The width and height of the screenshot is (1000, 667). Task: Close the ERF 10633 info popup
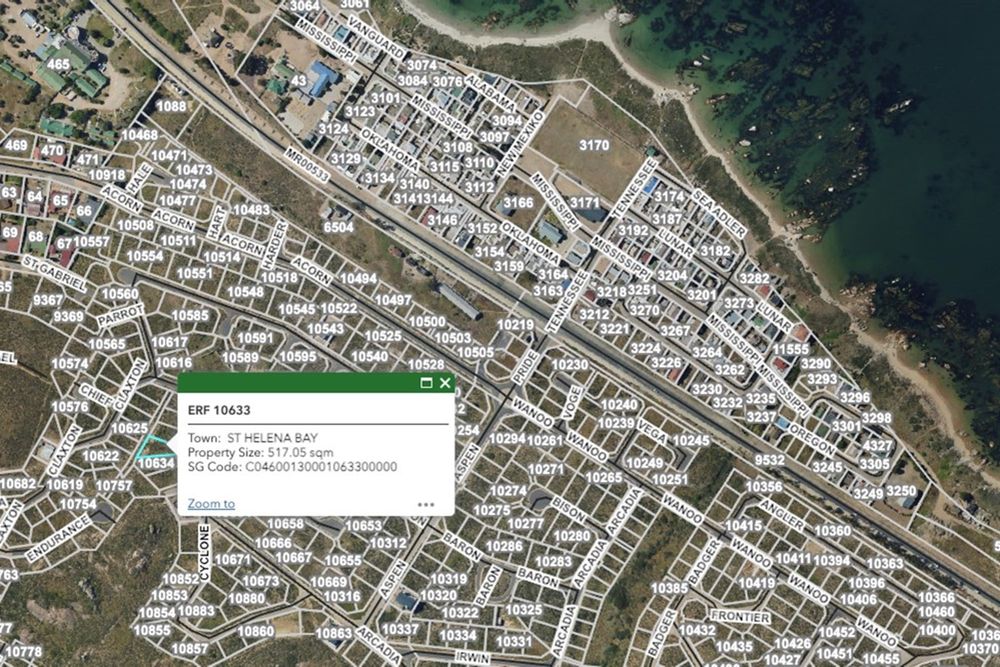click(x=445, y=383)
